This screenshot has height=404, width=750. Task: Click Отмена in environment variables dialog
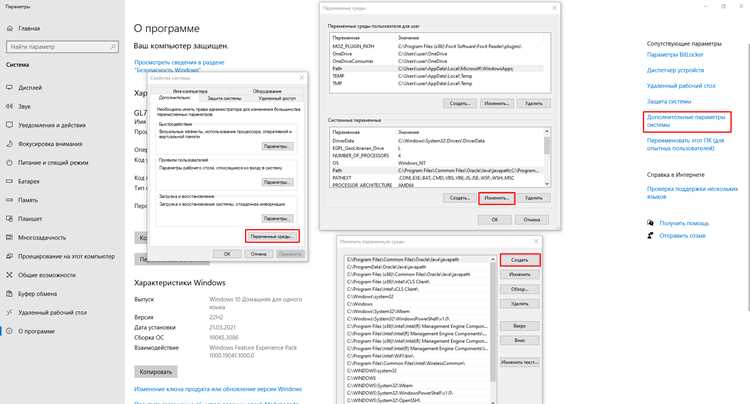pyautogui.click(x=531, y=219)
